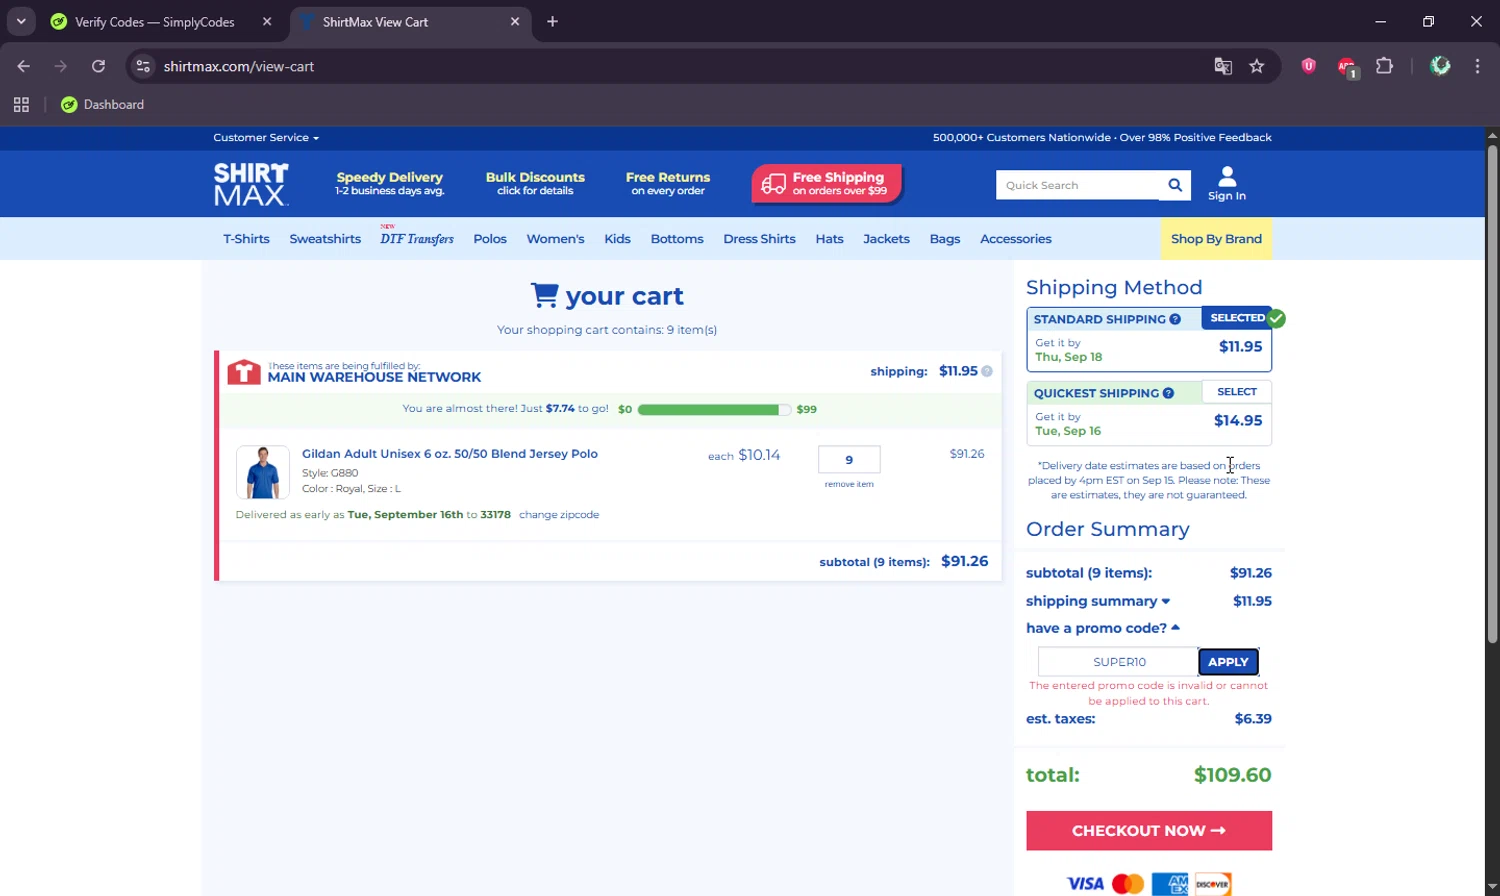Open Hats category
Viewport: 1500px width, 896px height.
click(829, 239)
